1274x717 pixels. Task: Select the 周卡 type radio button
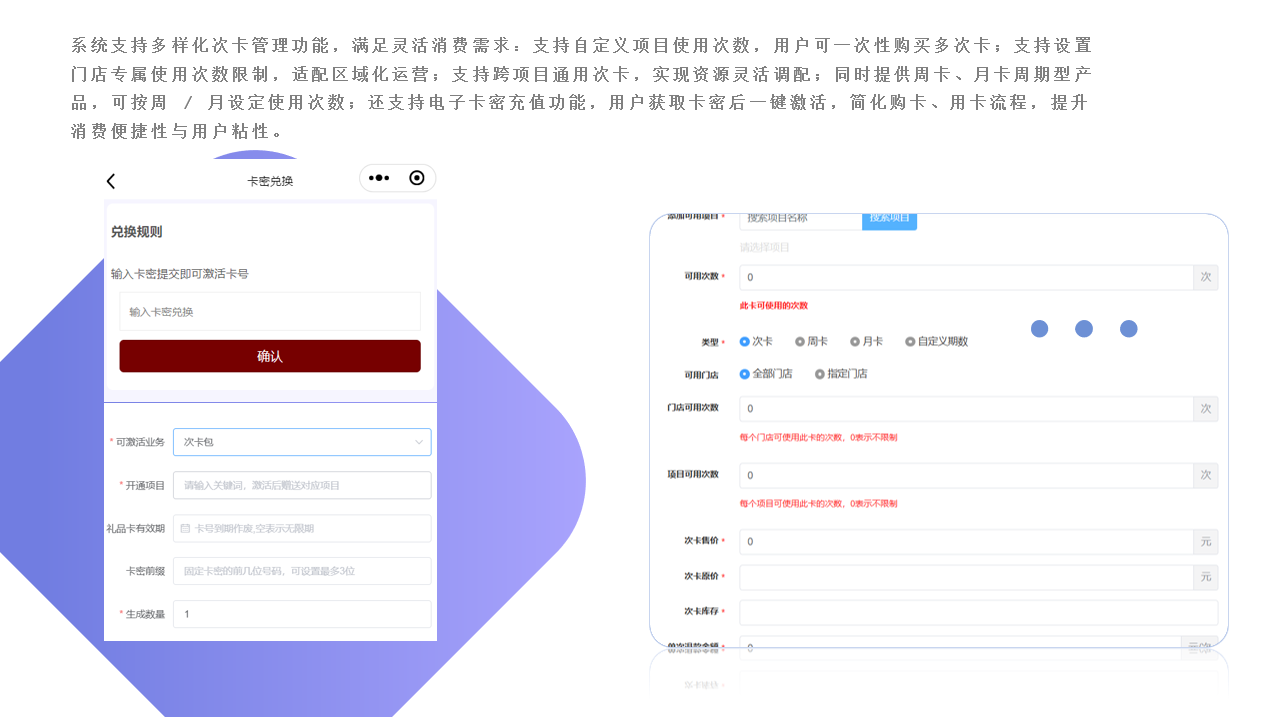click(800, 341)
